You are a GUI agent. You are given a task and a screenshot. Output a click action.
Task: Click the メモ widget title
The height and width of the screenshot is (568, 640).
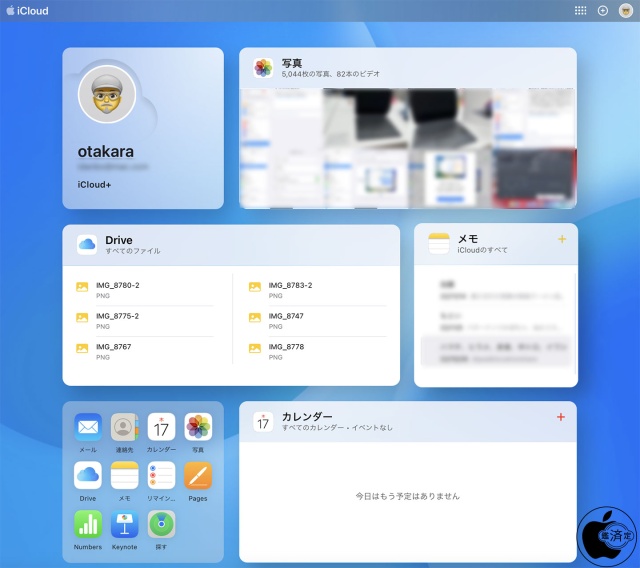[x=468, y=239]
